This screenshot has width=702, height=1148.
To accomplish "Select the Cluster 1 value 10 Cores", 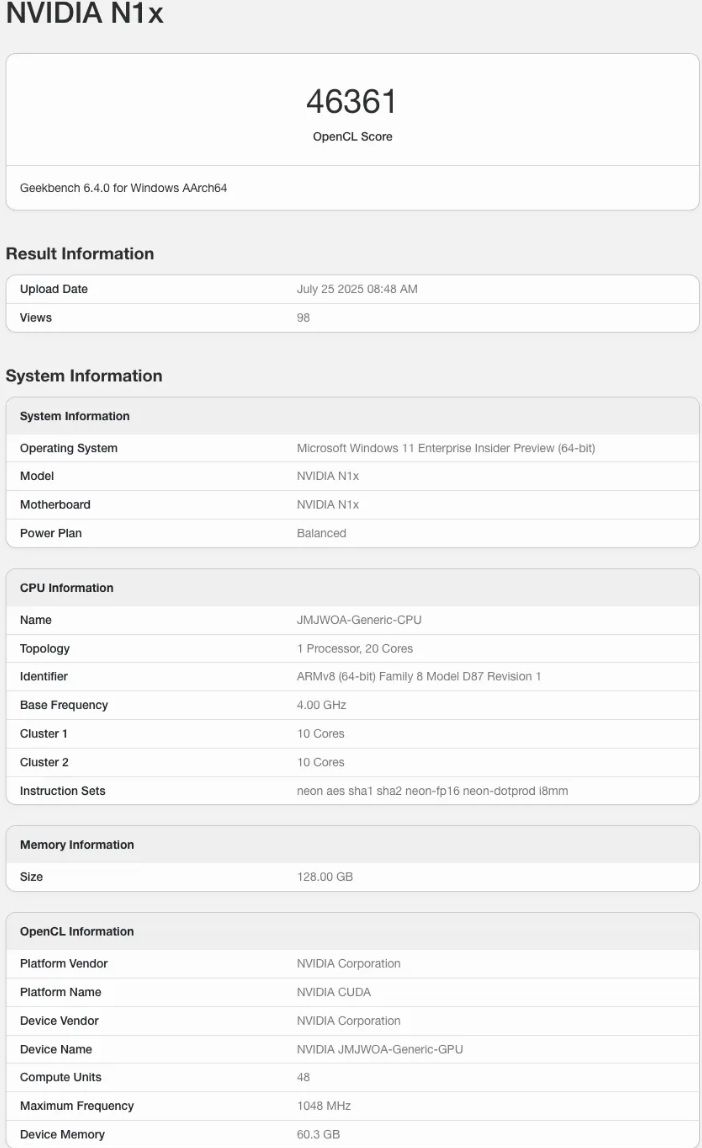I will coord(320,734).
